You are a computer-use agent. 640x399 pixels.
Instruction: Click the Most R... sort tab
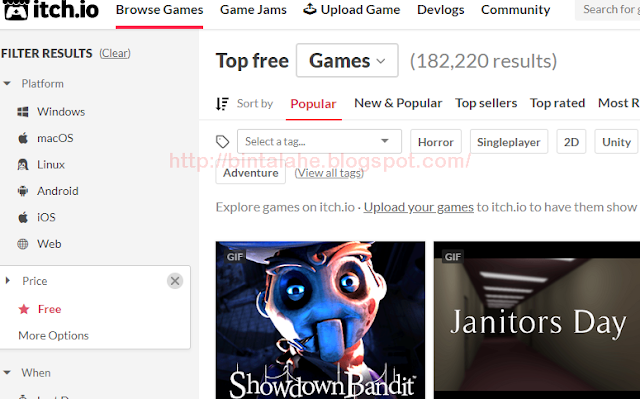(x=619, y=103)
